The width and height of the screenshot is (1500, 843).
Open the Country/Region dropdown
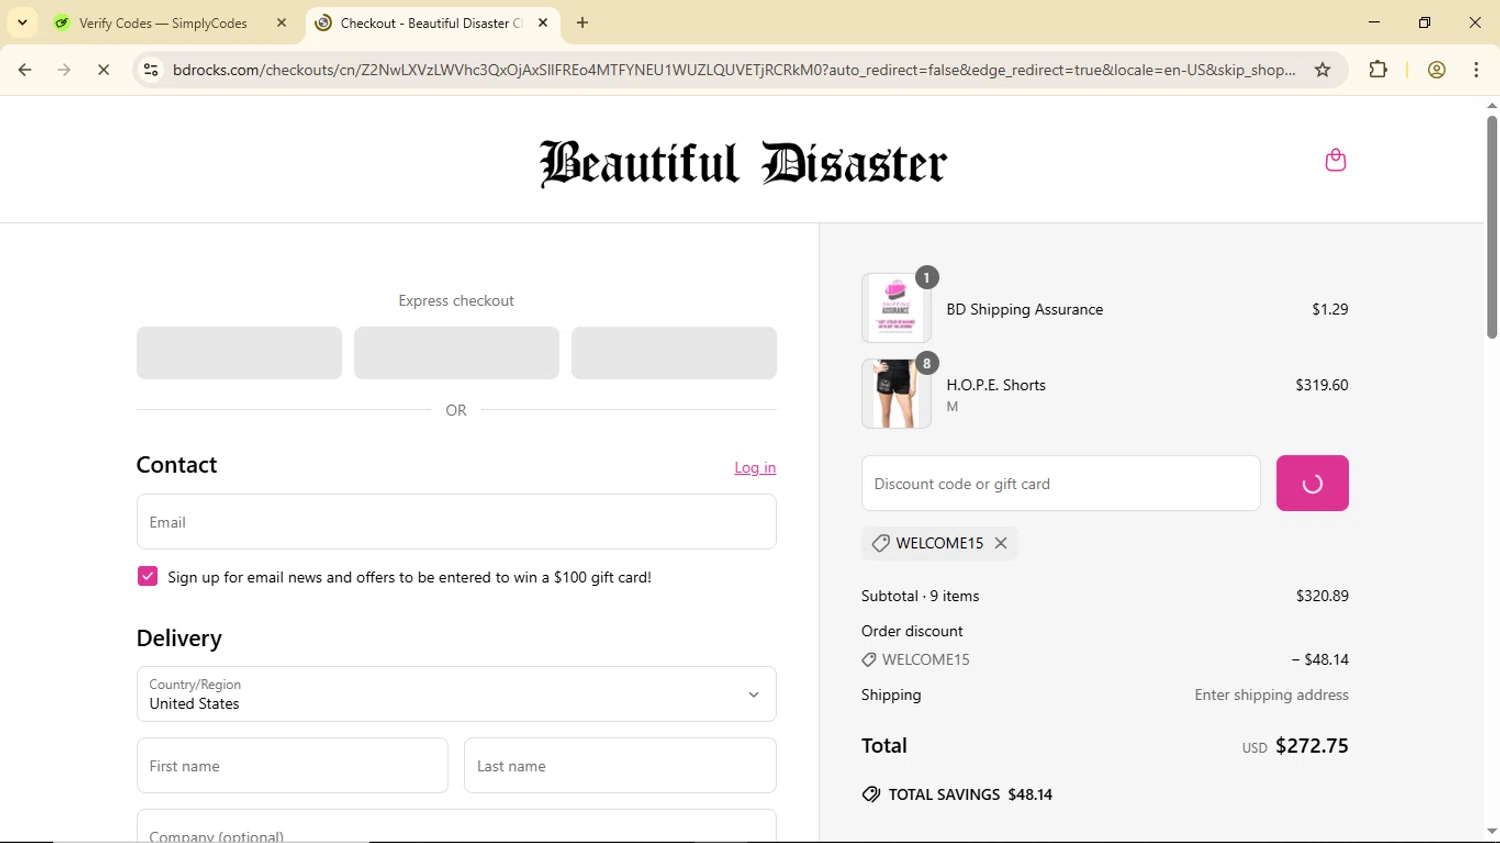(x=456, y=694)
